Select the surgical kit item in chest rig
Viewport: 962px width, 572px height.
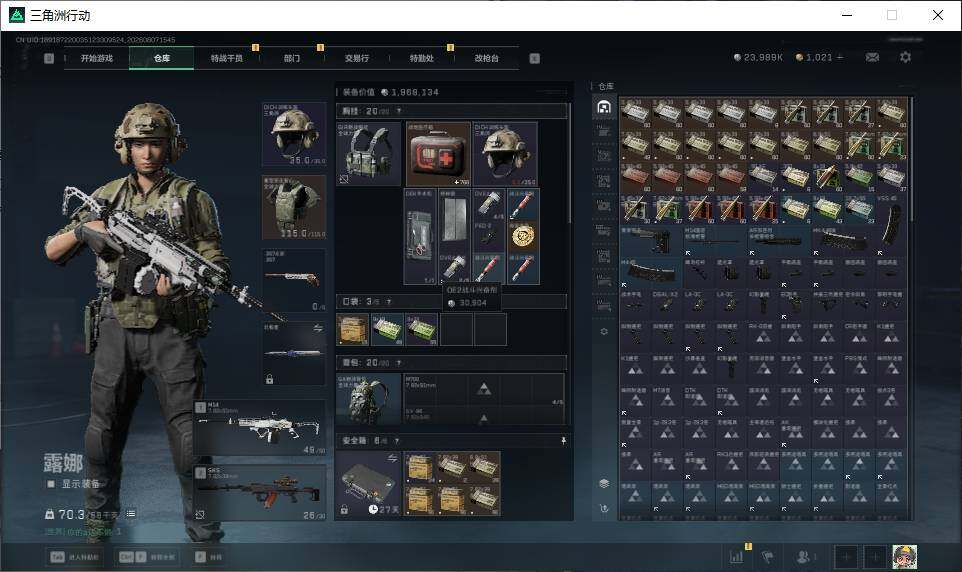(x=420, y=236)
